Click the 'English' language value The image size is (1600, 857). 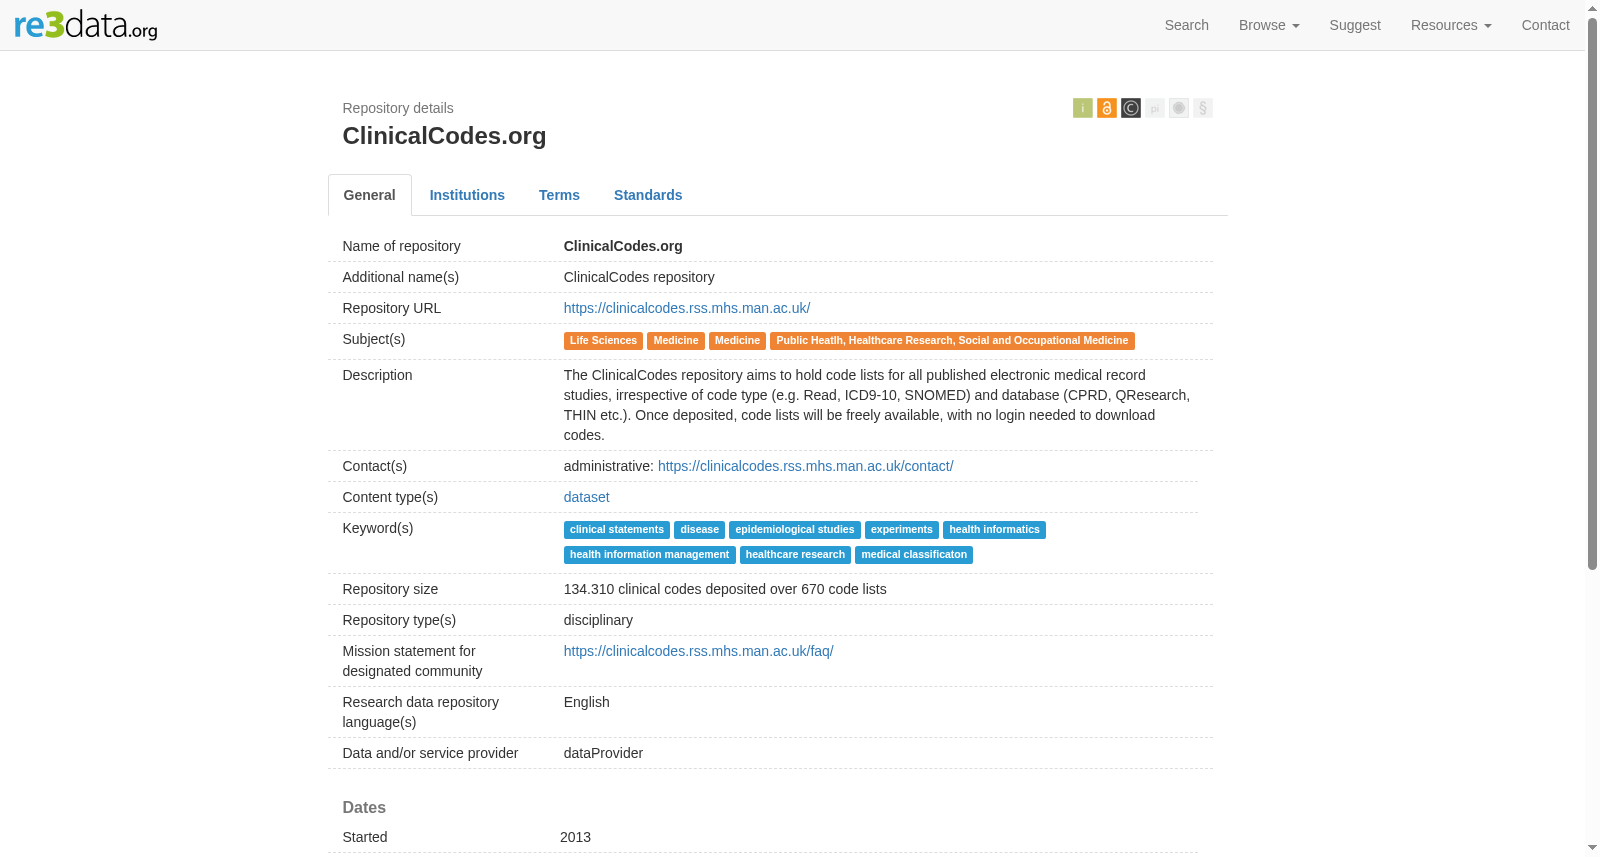[587, 702]
